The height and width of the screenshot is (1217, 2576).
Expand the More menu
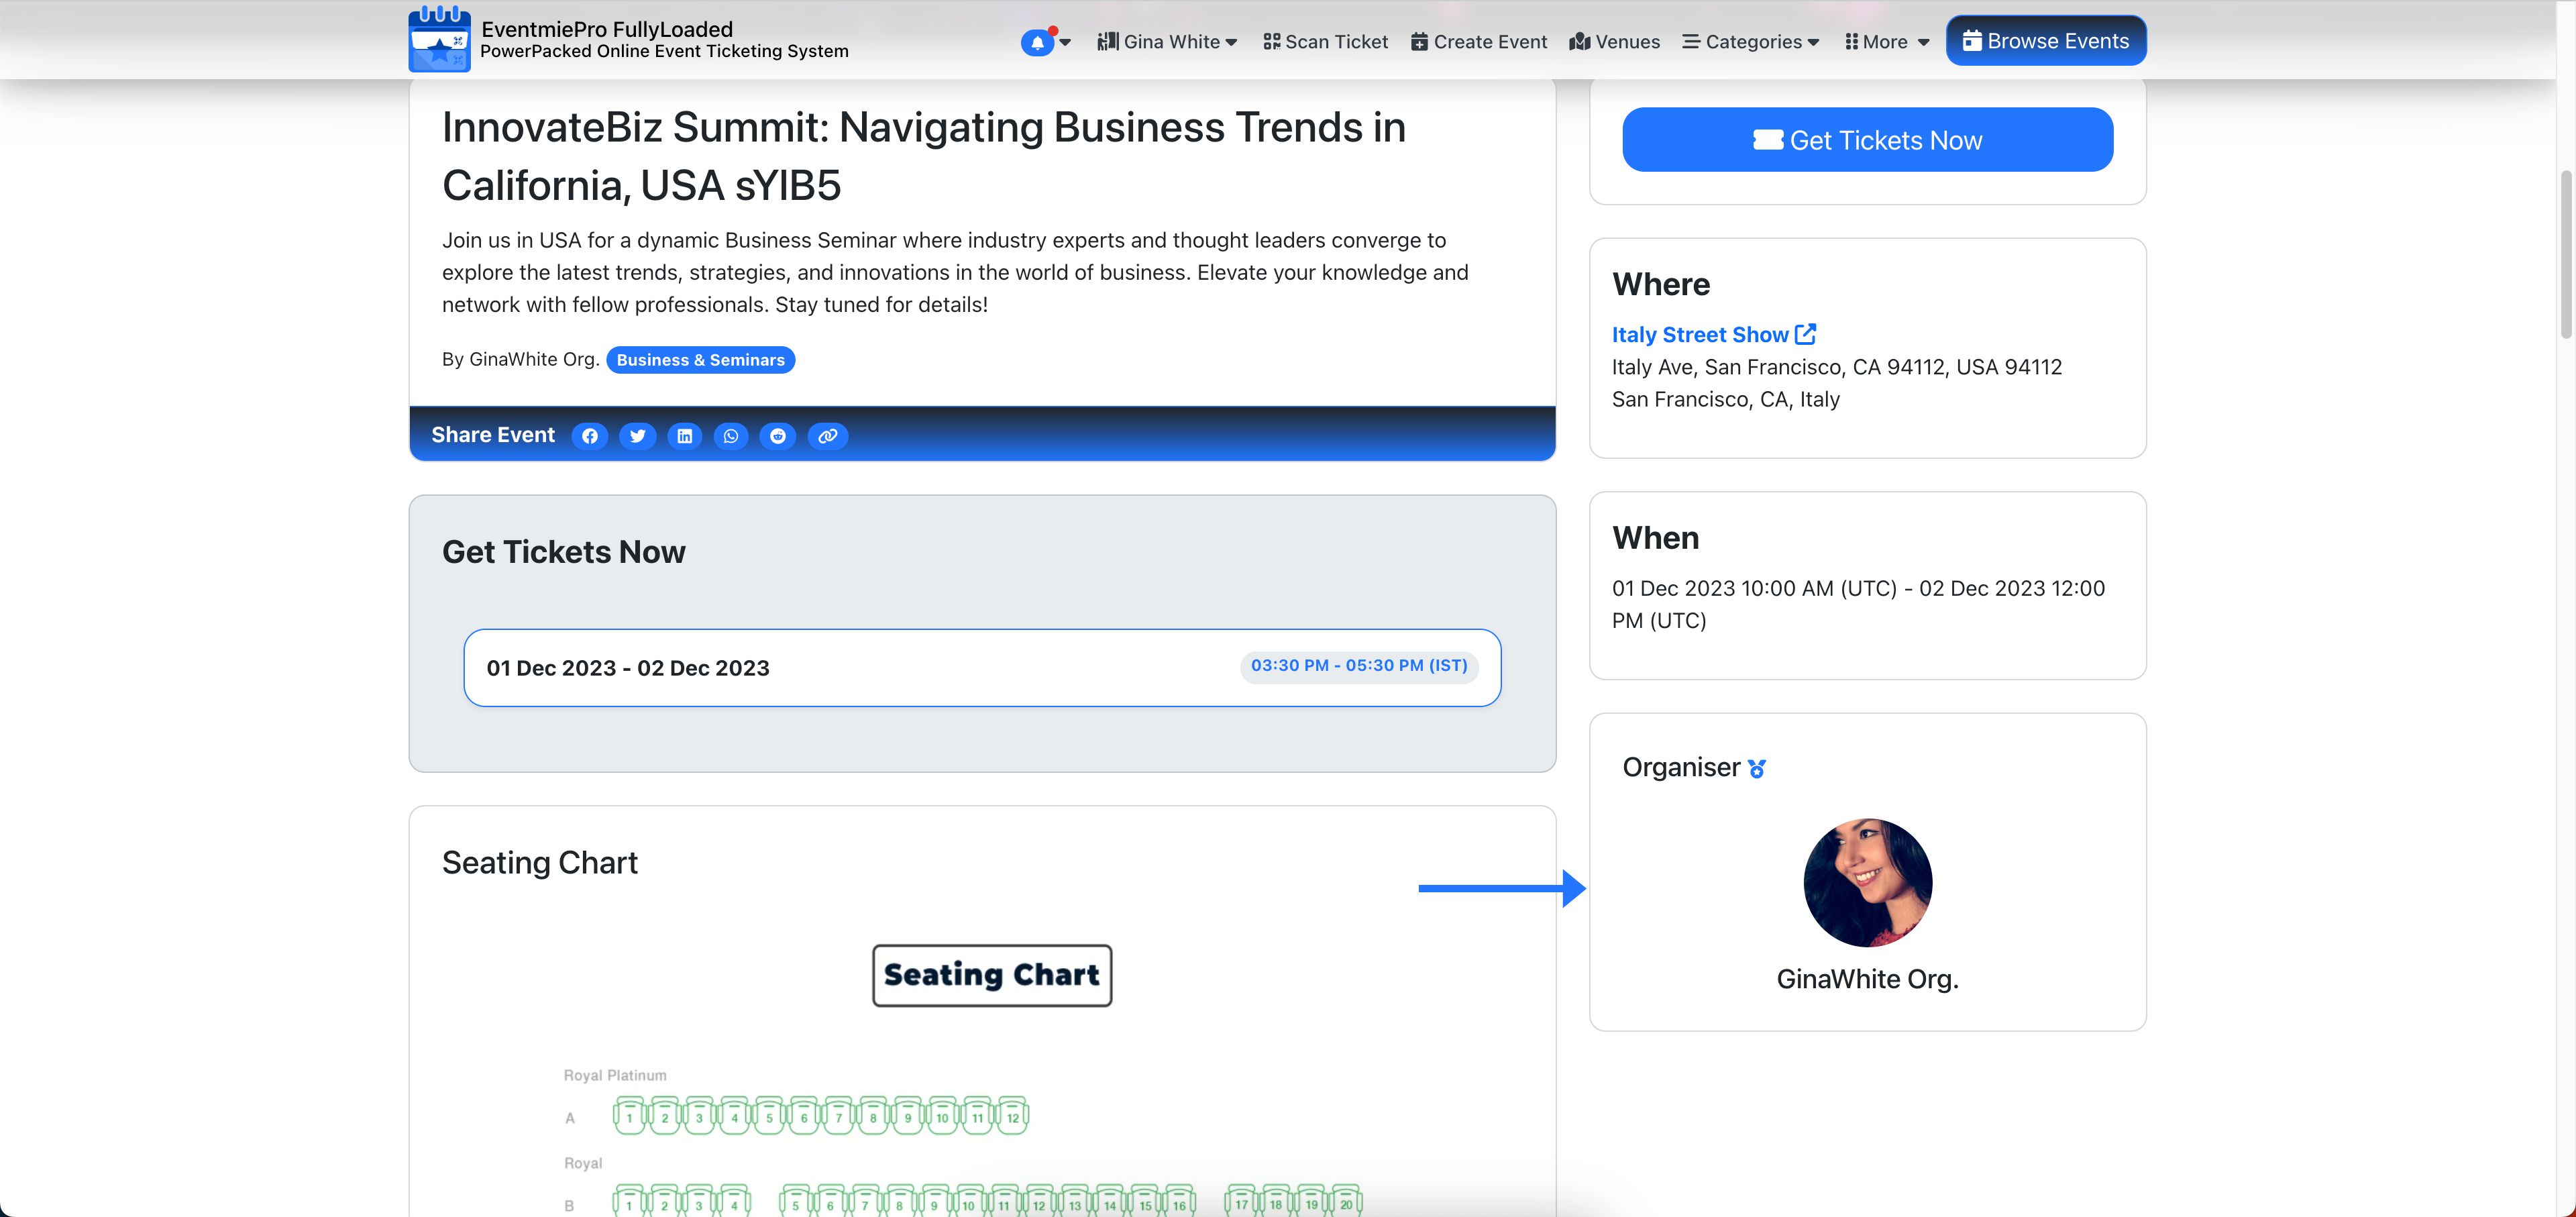pyautogui.click(x=1886, y=42)
